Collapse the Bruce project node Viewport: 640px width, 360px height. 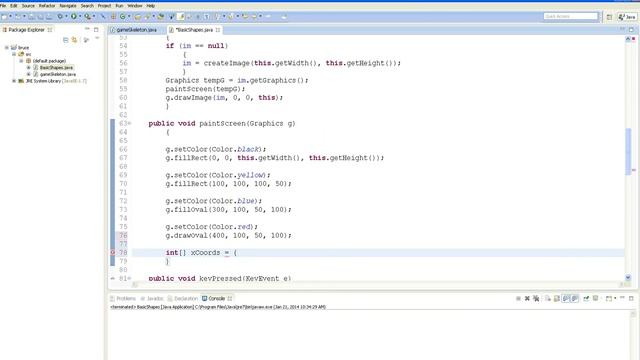coord(7,47)
